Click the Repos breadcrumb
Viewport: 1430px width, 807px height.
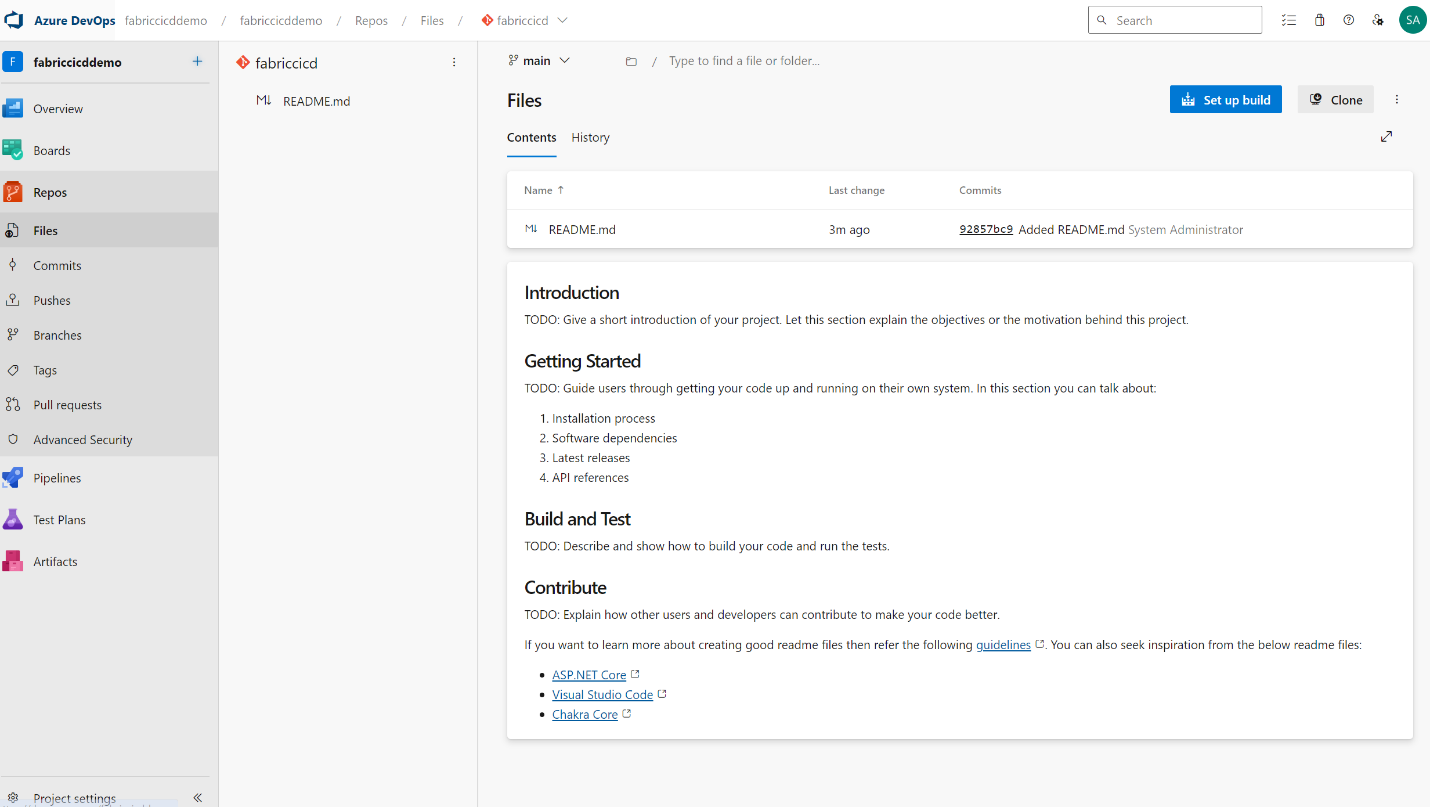(x=371, y=20)
